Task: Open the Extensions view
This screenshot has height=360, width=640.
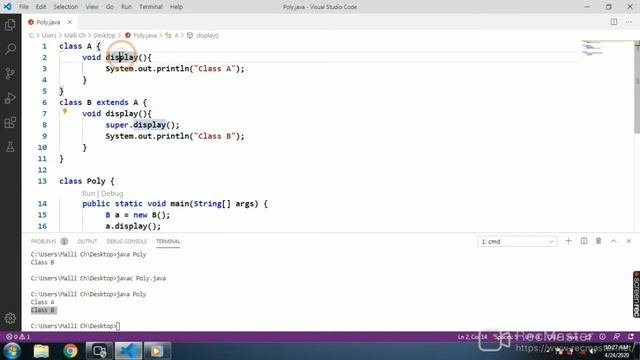Action: pyautogui.click(x=10, y=122)
